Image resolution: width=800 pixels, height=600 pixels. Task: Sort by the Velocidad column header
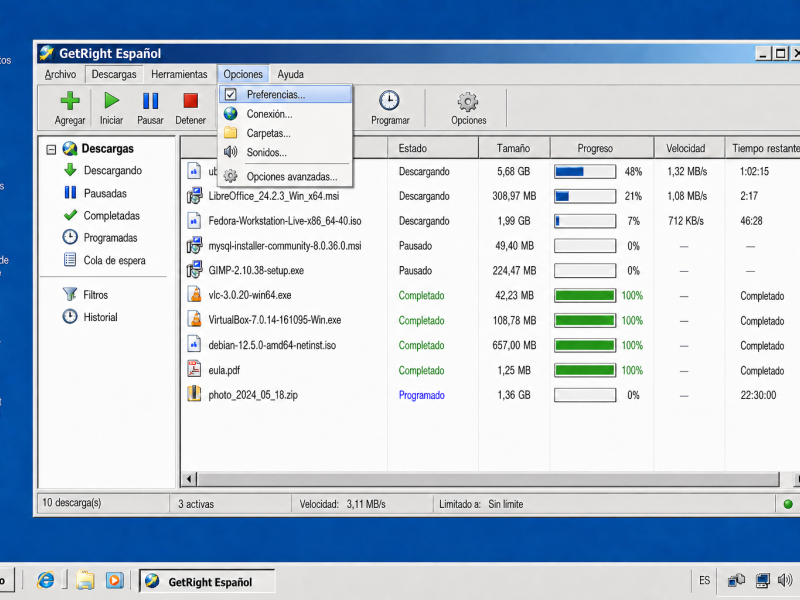coord(689,148)
